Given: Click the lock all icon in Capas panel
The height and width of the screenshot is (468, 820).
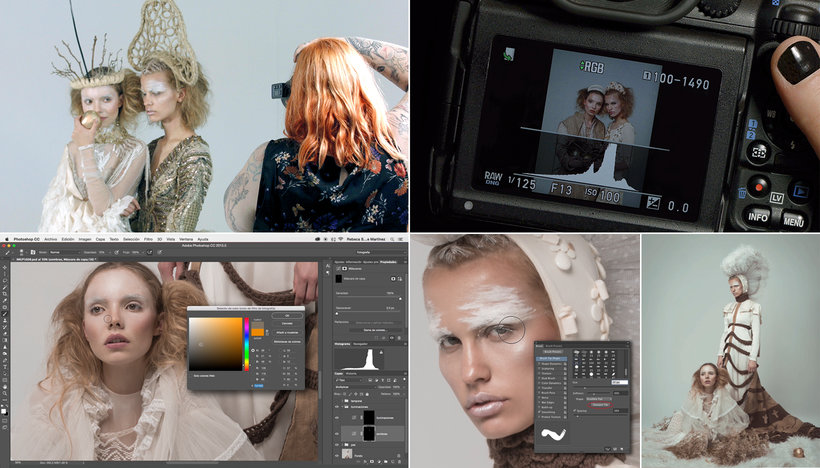Looking at the screenshot, I should click(x=367, y=394).
